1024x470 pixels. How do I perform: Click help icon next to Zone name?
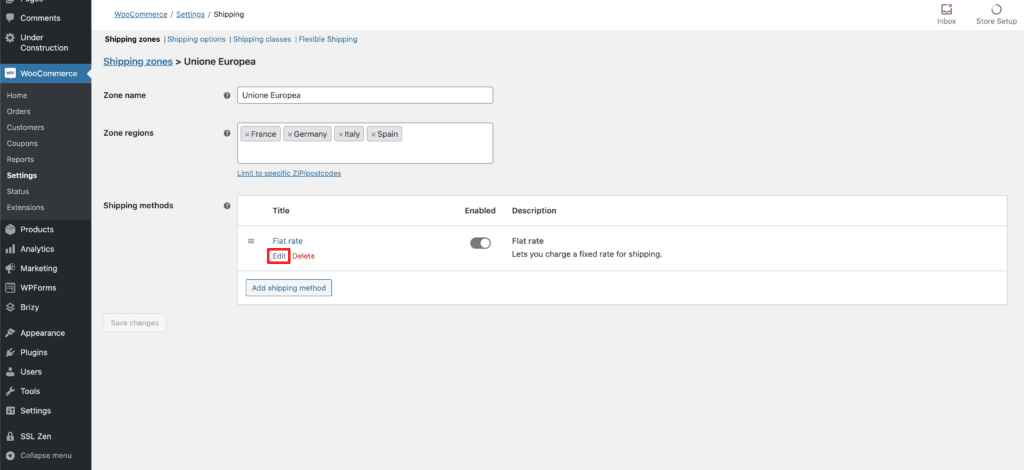[227, 95]
